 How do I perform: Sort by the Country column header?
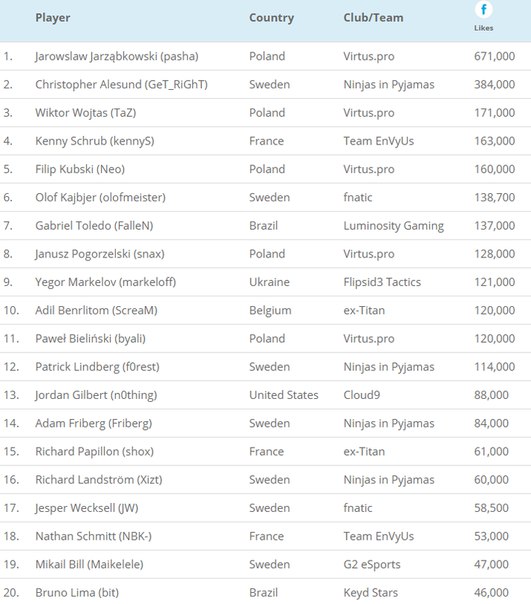pyautogui.click(x=271, y=18)
